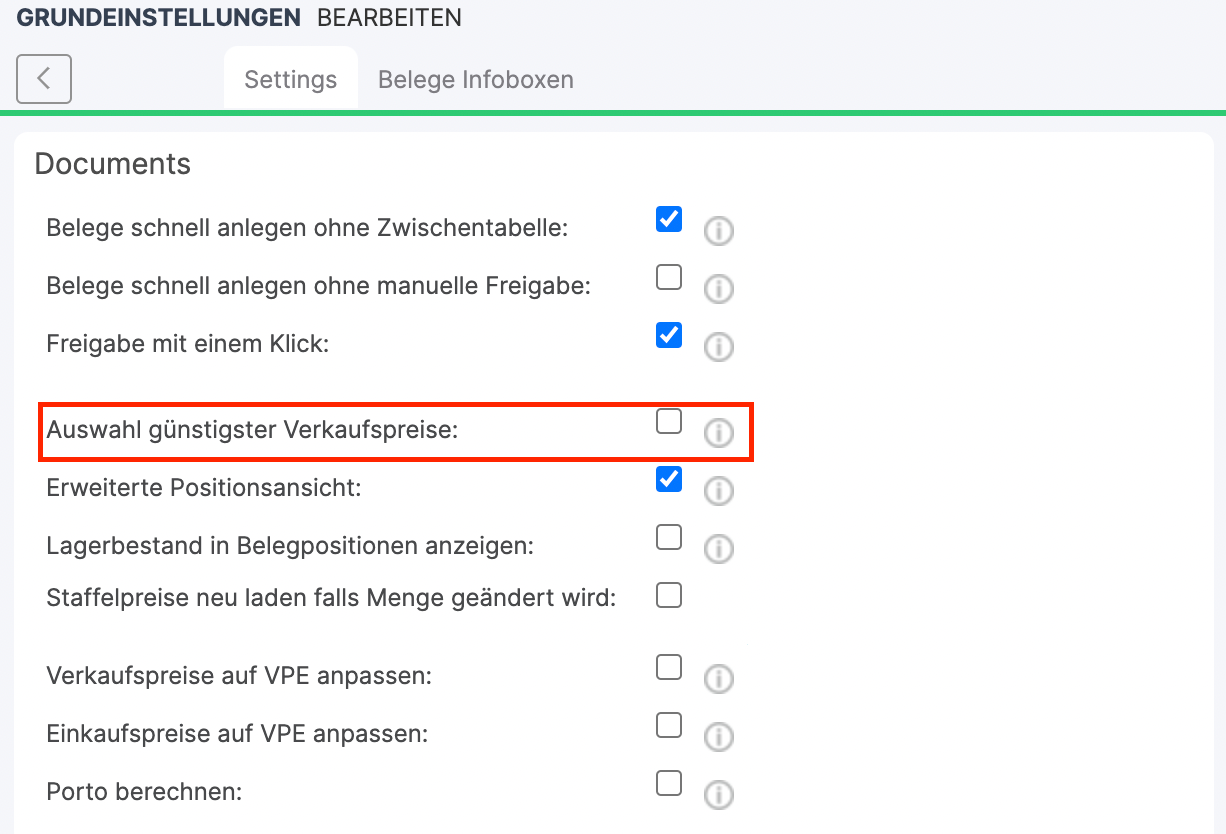
Task: Enable Auswahl günstigster Verkaufspreise checkbox
Action: 669,421
